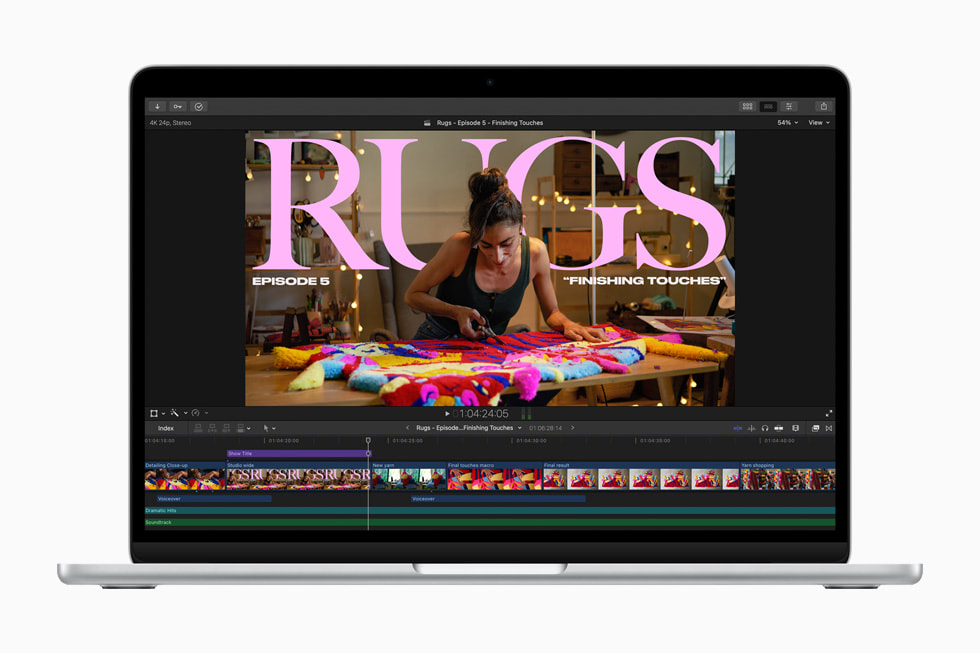Click the Browser view icon in the top-right toolbar
This screenshot has width=980, height=653.
pyautogui.click(x=747, y=106)
